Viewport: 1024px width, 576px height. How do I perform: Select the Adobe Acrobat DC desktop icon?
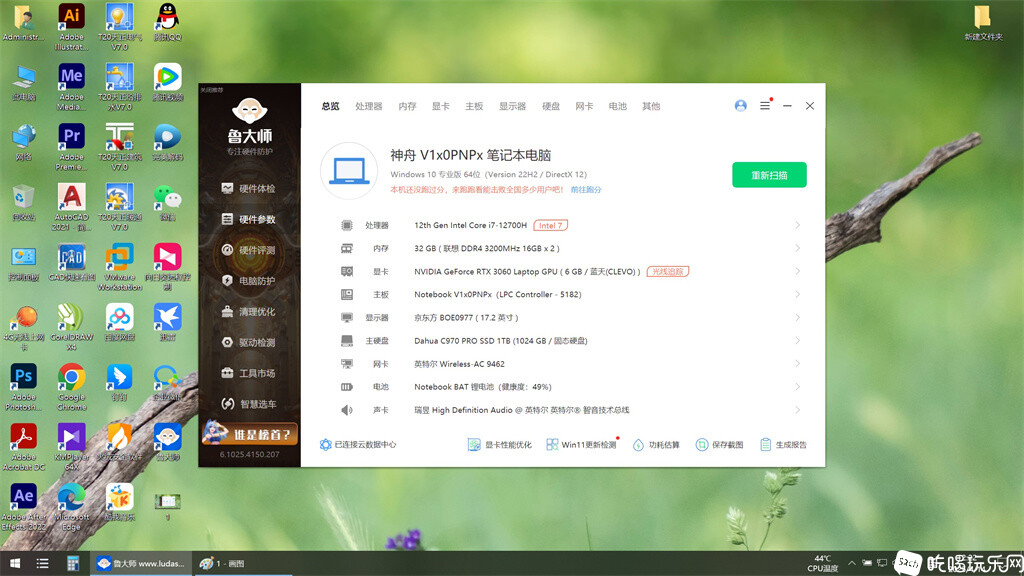coord(24,447)
